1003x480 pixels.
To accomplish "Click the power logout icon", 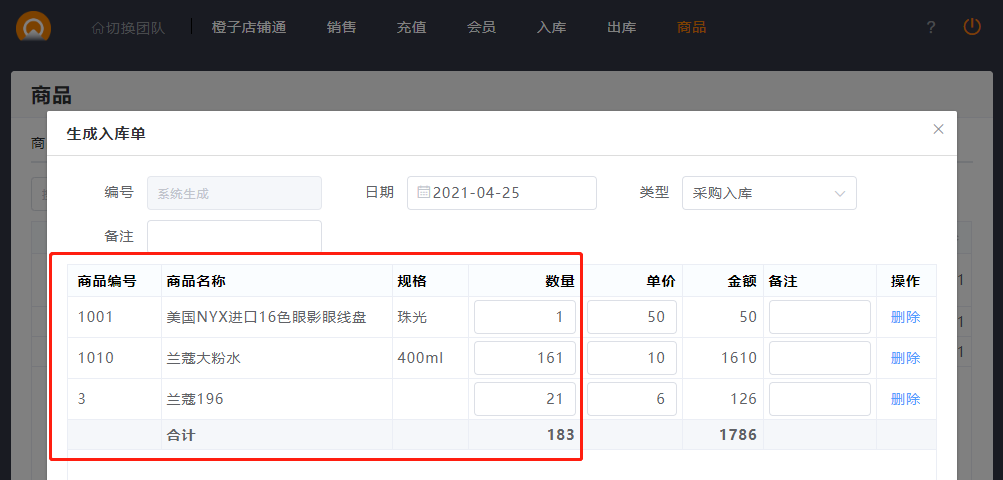I will coord(972,27).
